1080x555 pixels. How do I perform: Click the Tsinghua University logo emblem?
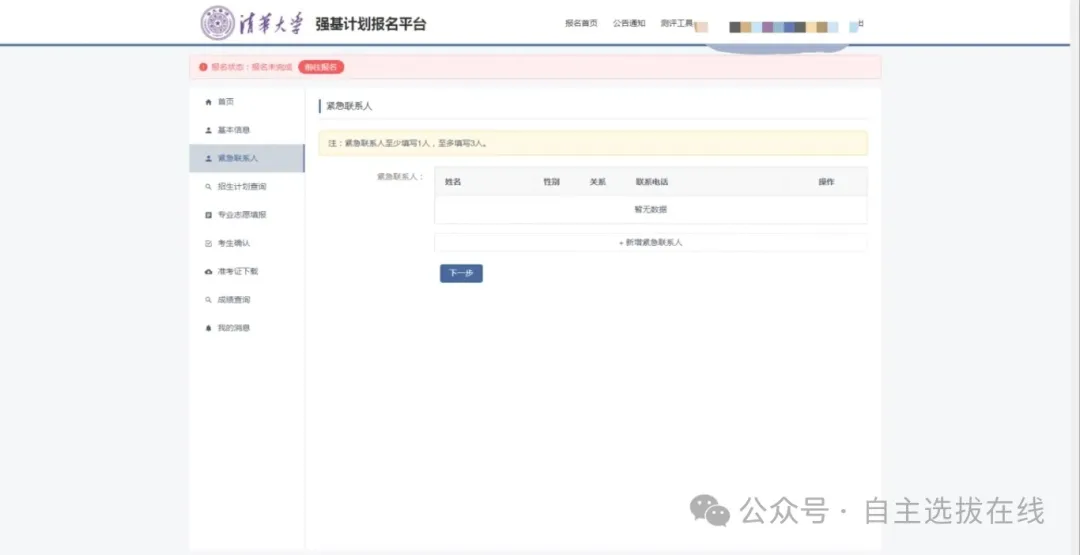[218, 23]
